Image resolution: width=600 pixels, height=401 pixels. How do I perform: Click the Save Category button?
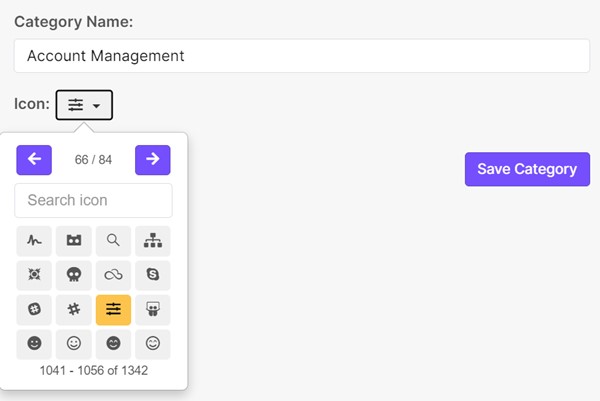tap(527, 169)
